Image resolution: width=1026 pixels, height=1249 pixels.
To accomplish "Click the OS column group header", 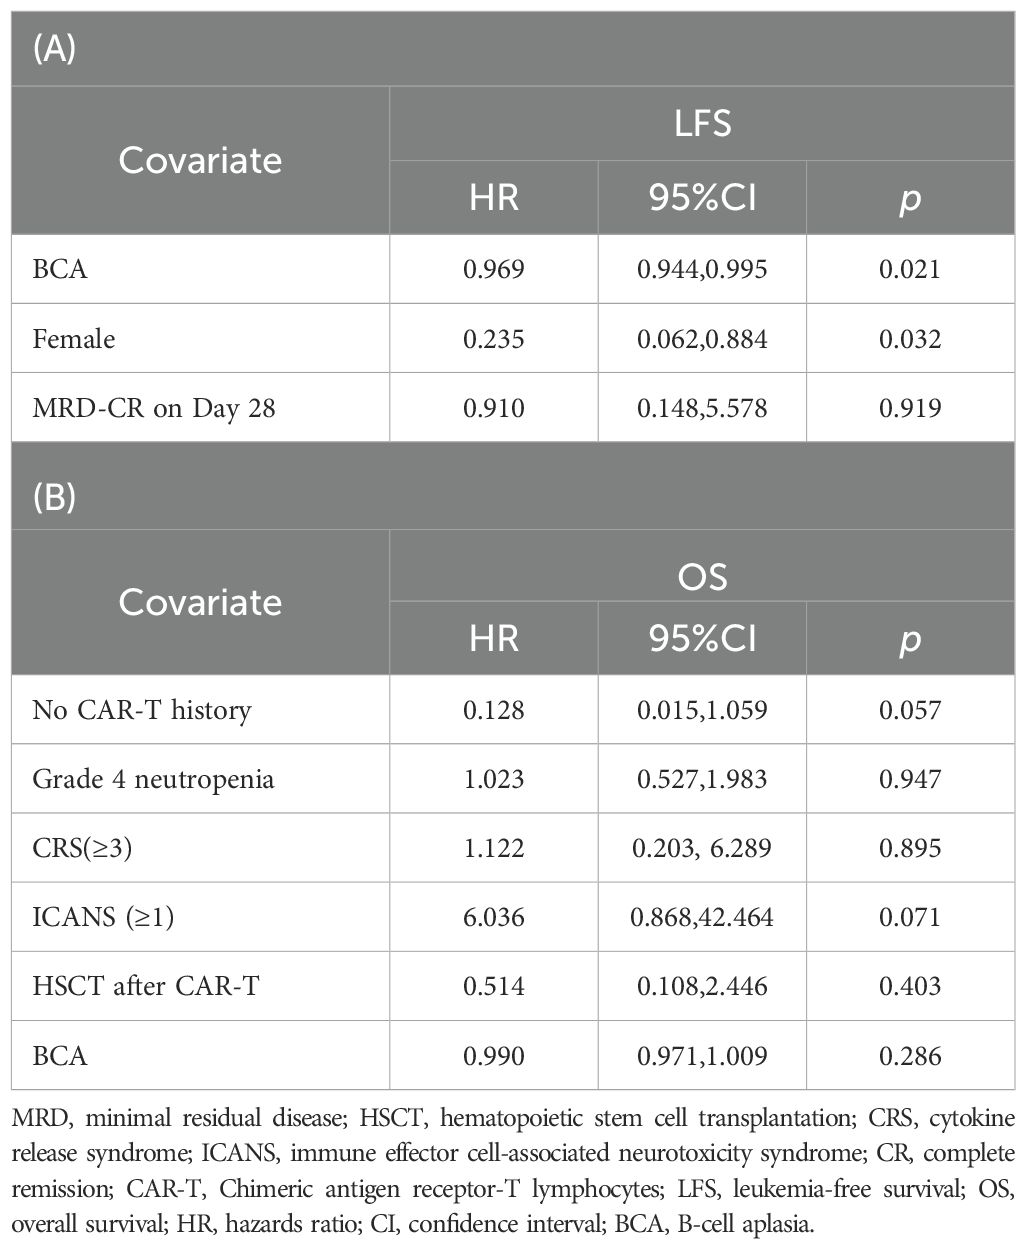I will pyautogui.click(x=703, y=576).
